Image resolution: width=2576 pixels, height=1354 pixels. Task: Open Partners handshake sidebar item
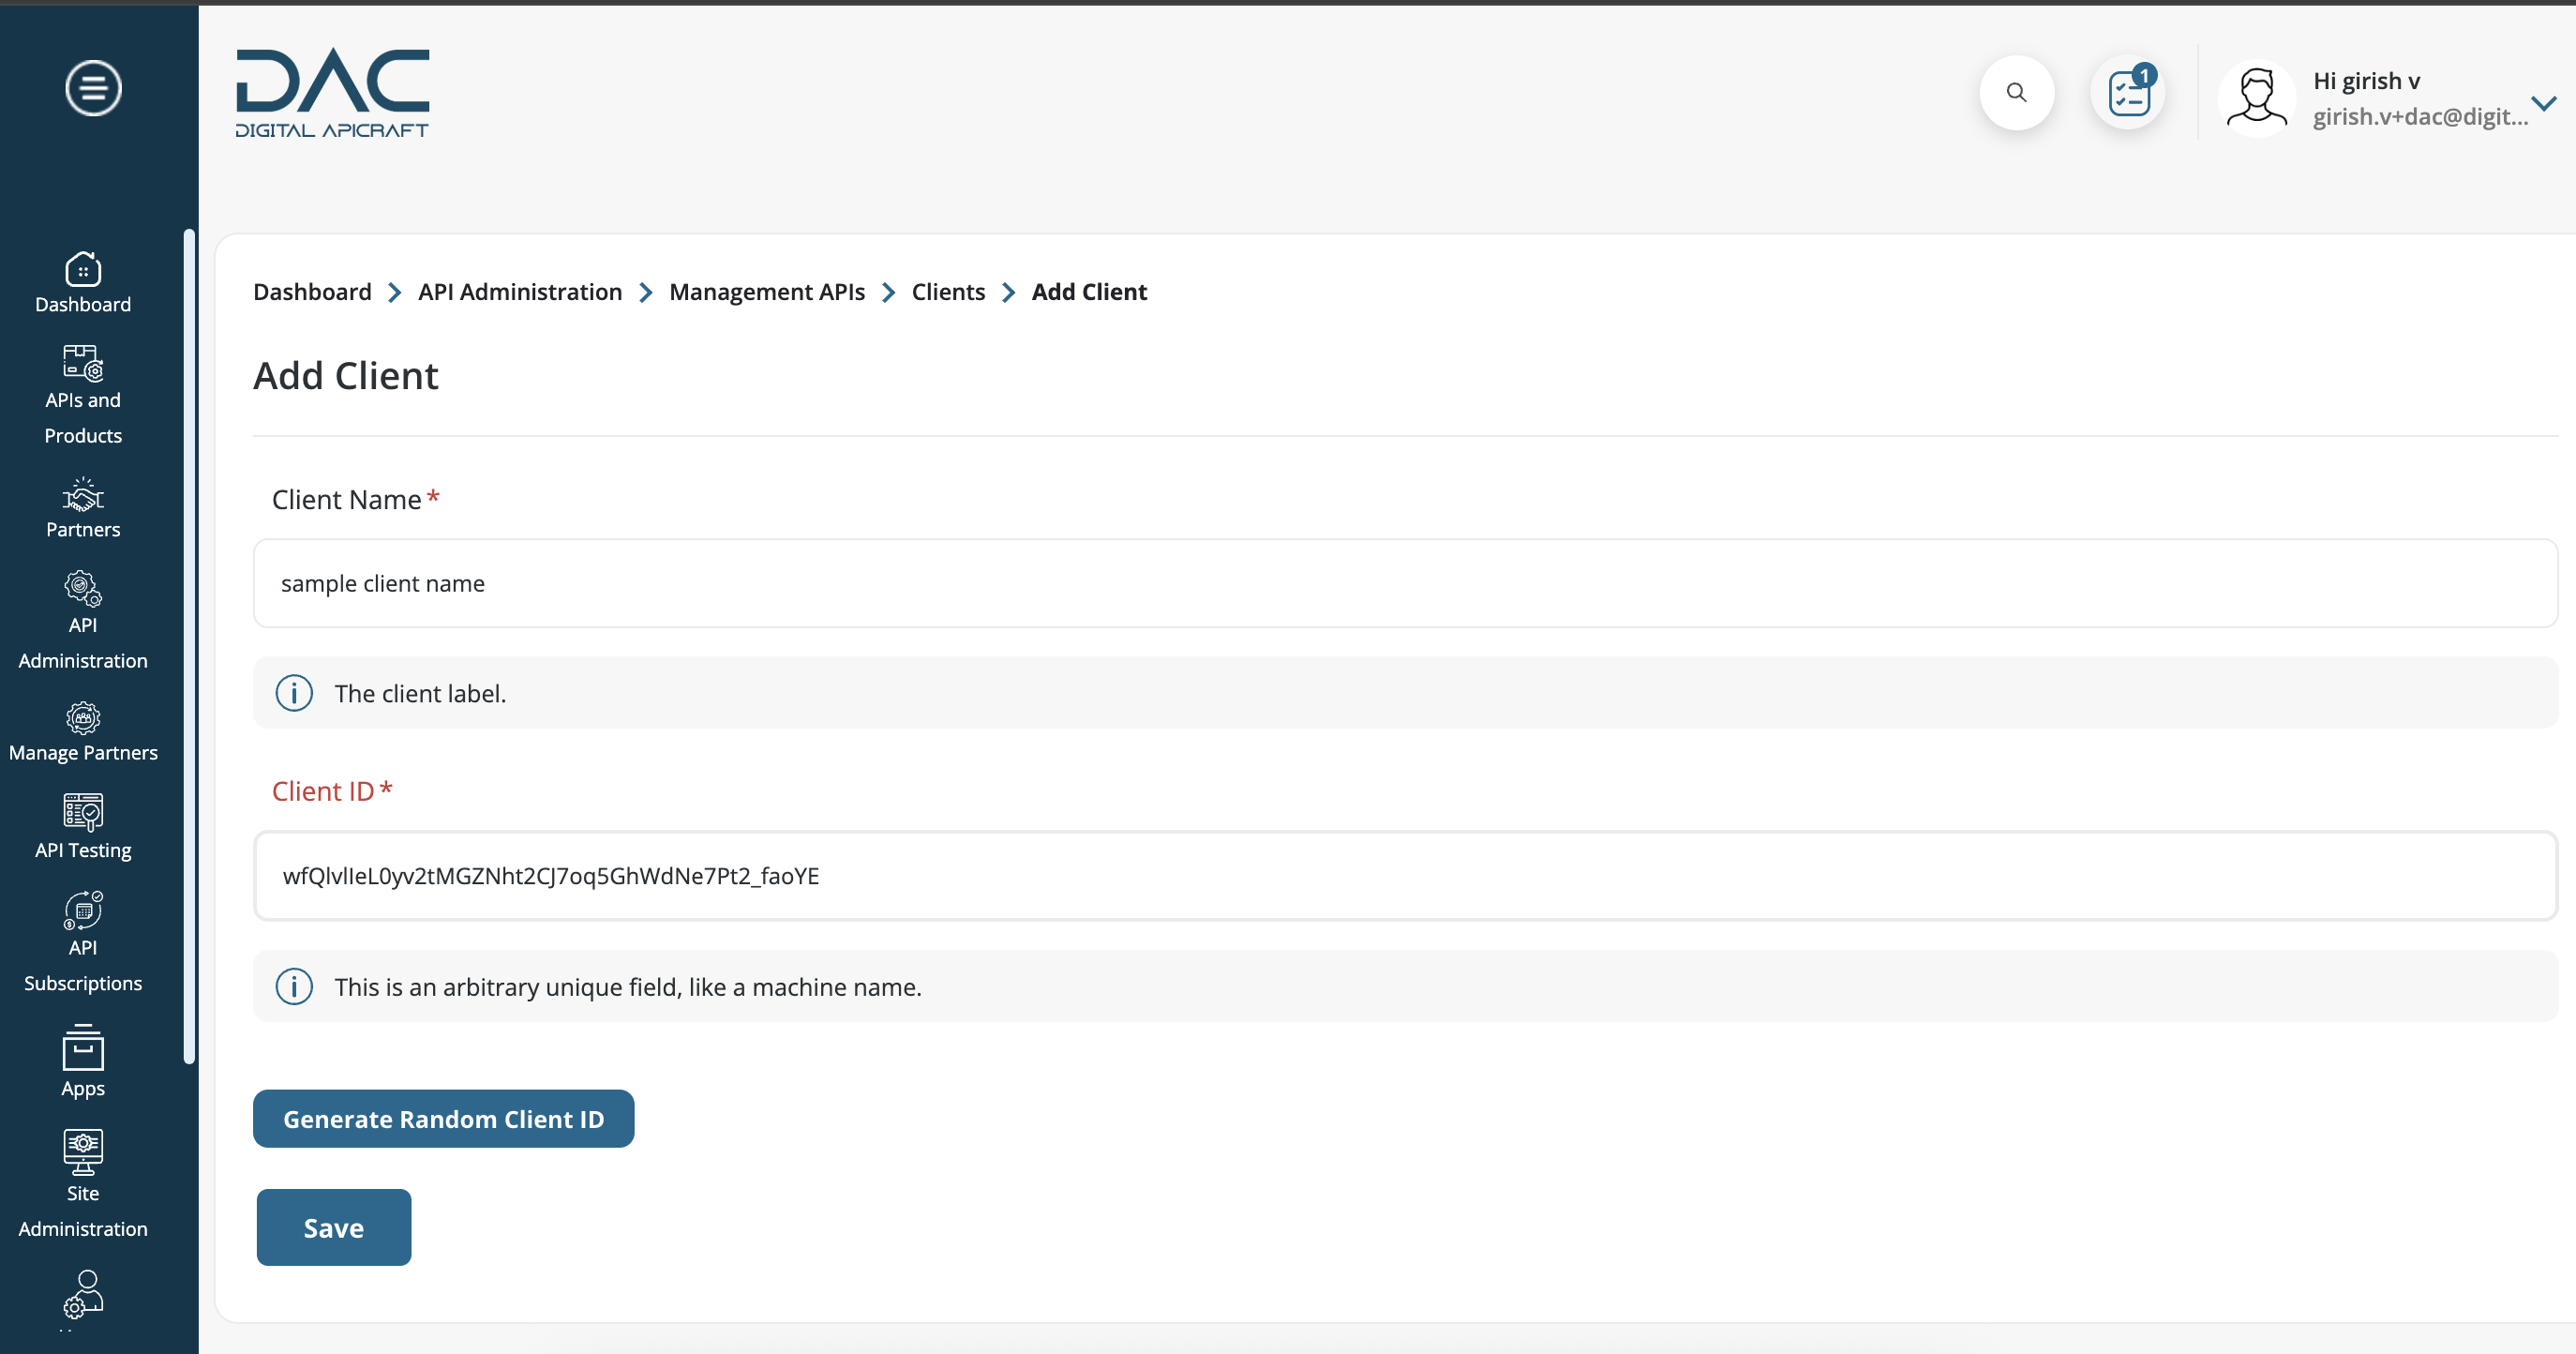coord(83,508)
